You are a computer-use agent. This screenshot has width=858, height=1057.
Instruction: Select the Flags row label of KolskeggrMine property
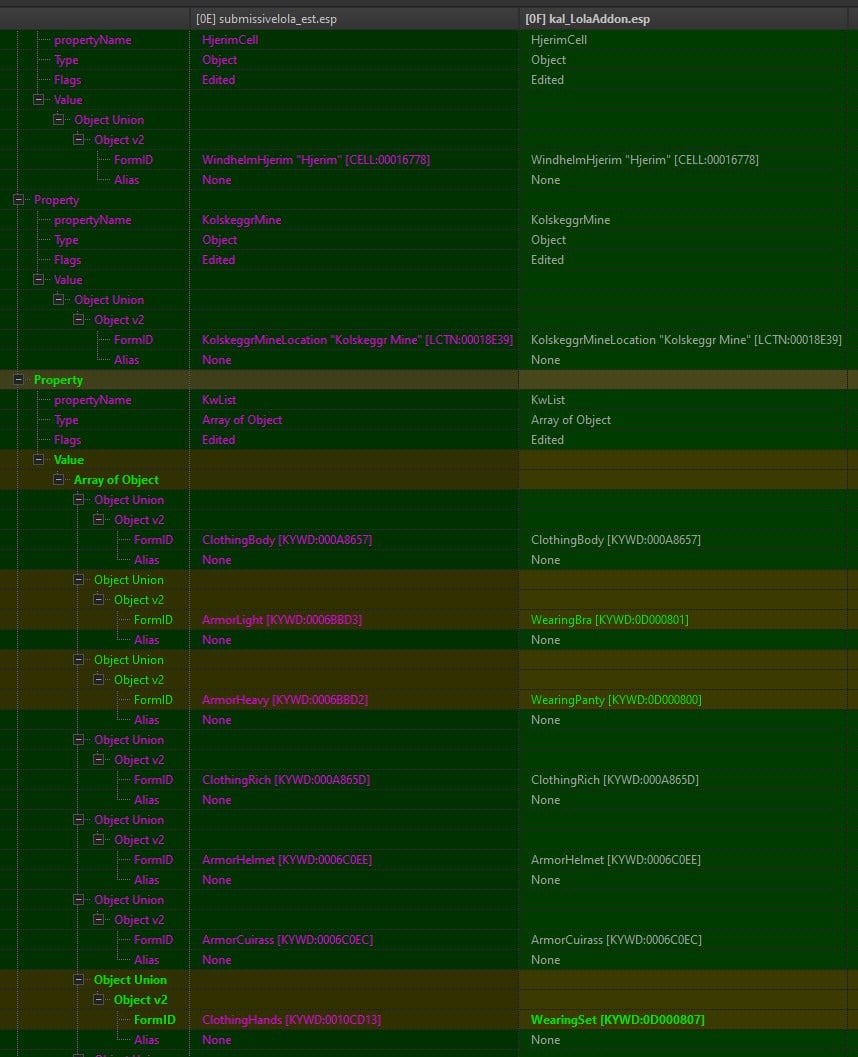(67, 260)
